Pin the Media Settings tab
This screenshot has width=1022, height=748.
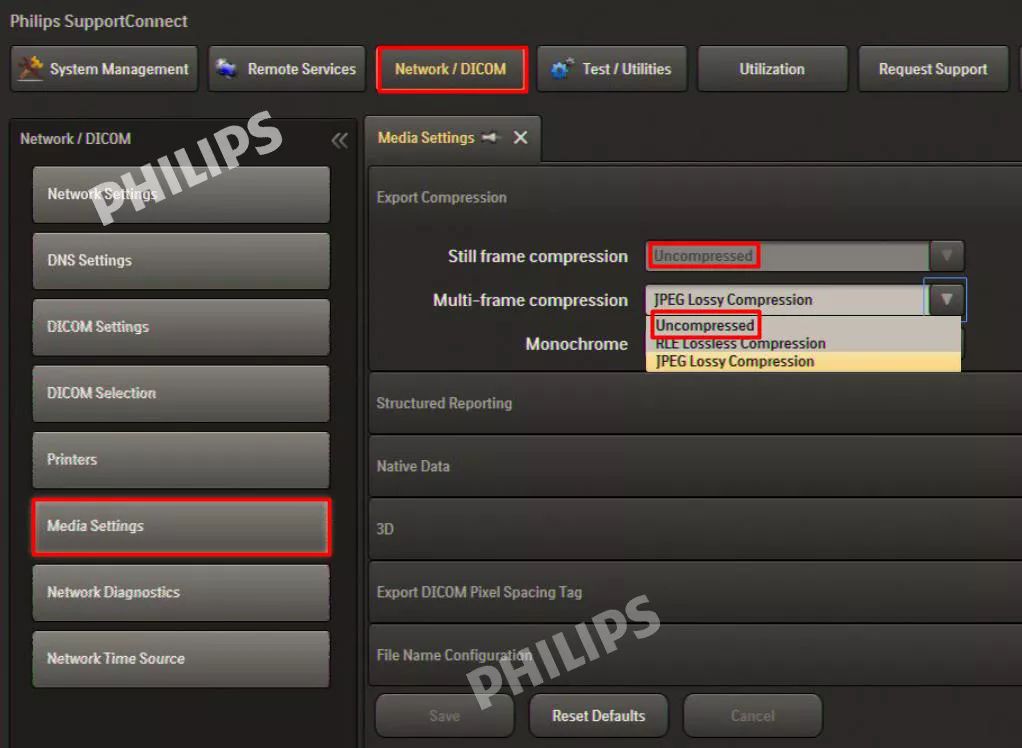pos(490,137)
